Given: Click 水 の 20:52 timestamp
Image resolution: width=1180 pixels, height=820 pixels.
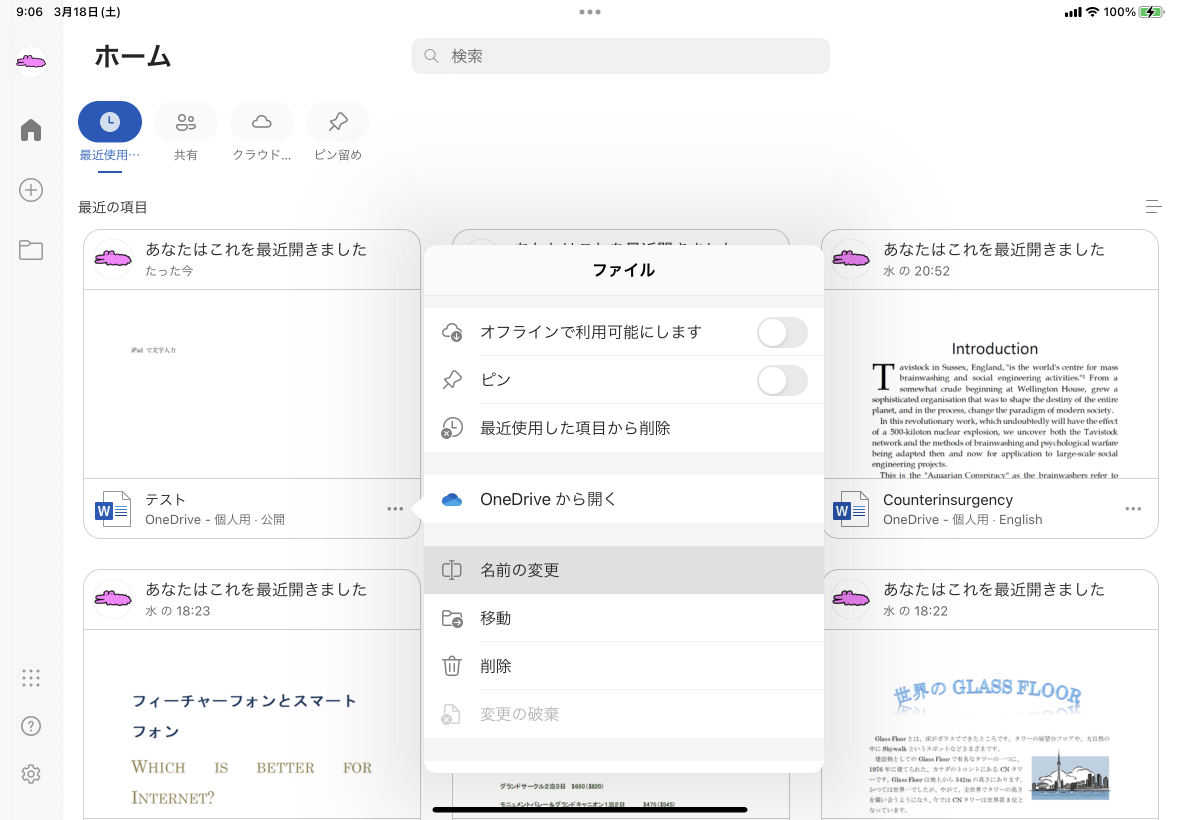Looking at the screenshot, I should coord(917,271).
